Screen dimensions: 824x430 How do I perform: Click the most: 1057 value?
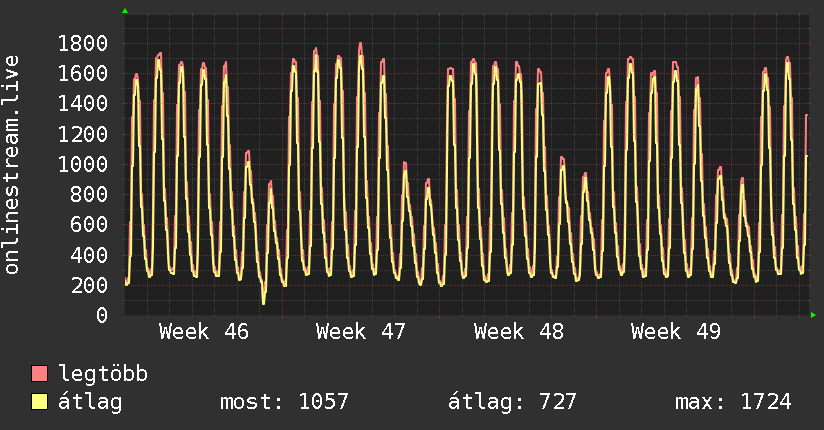284,402
